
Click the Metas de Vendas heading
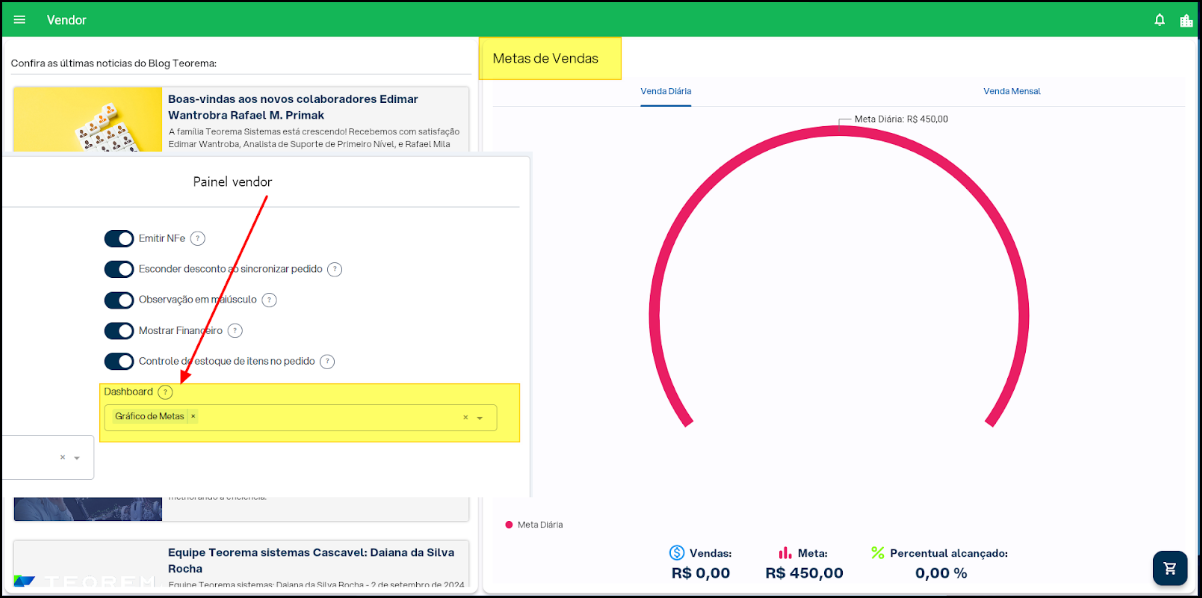[546, 58]
